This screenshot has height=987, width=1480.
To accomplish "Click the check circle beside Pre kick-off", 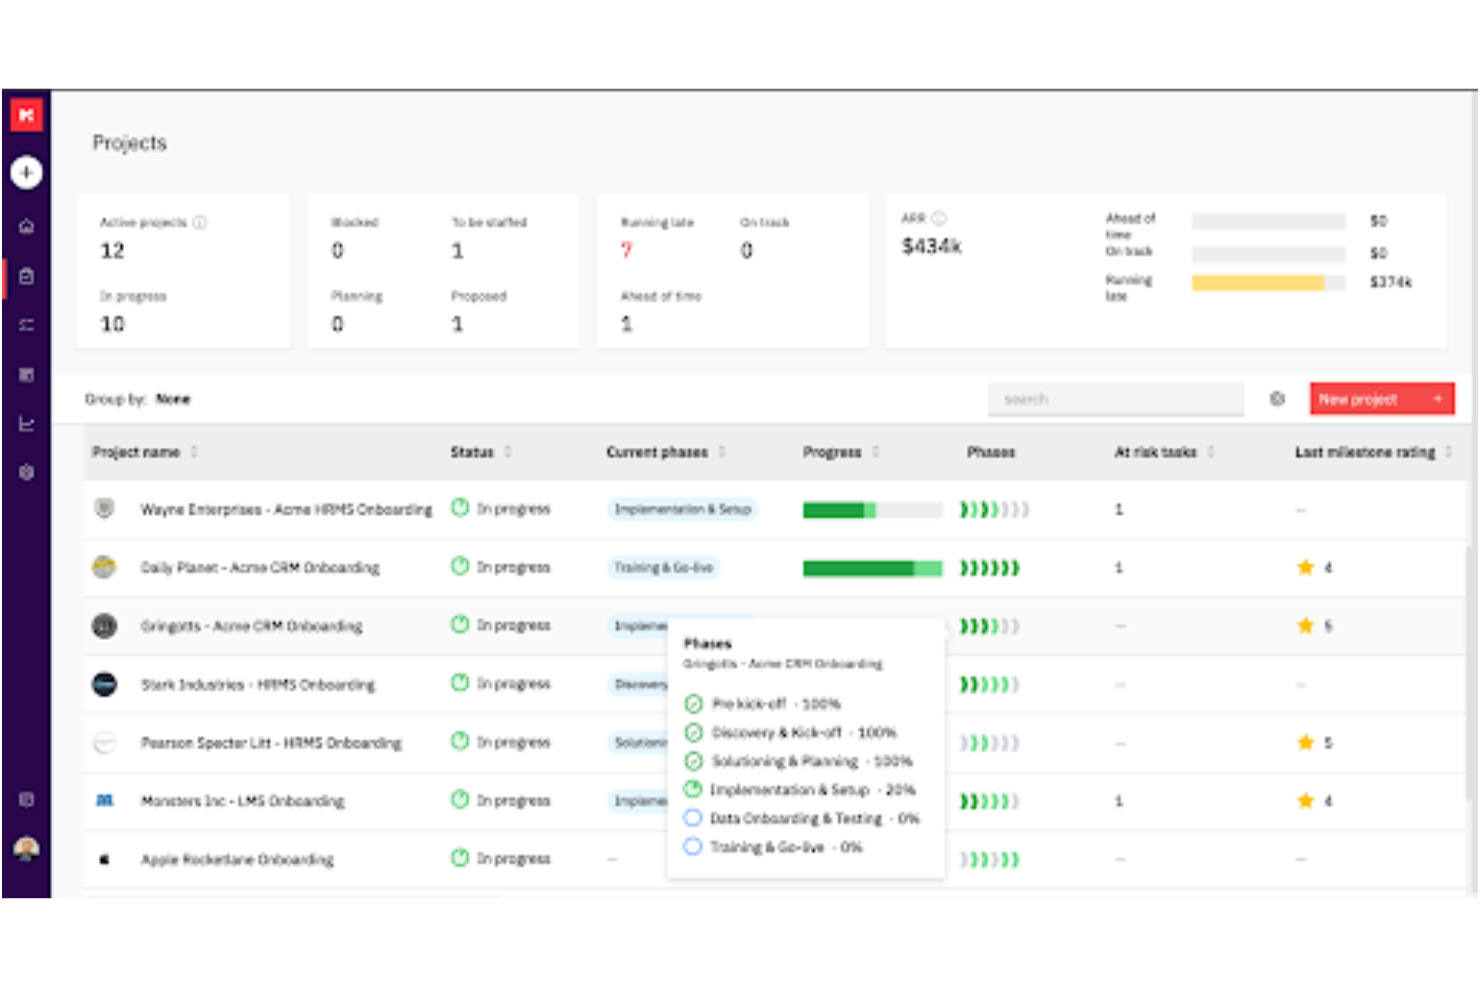I will pyautogui.click(x=693, y=704).
